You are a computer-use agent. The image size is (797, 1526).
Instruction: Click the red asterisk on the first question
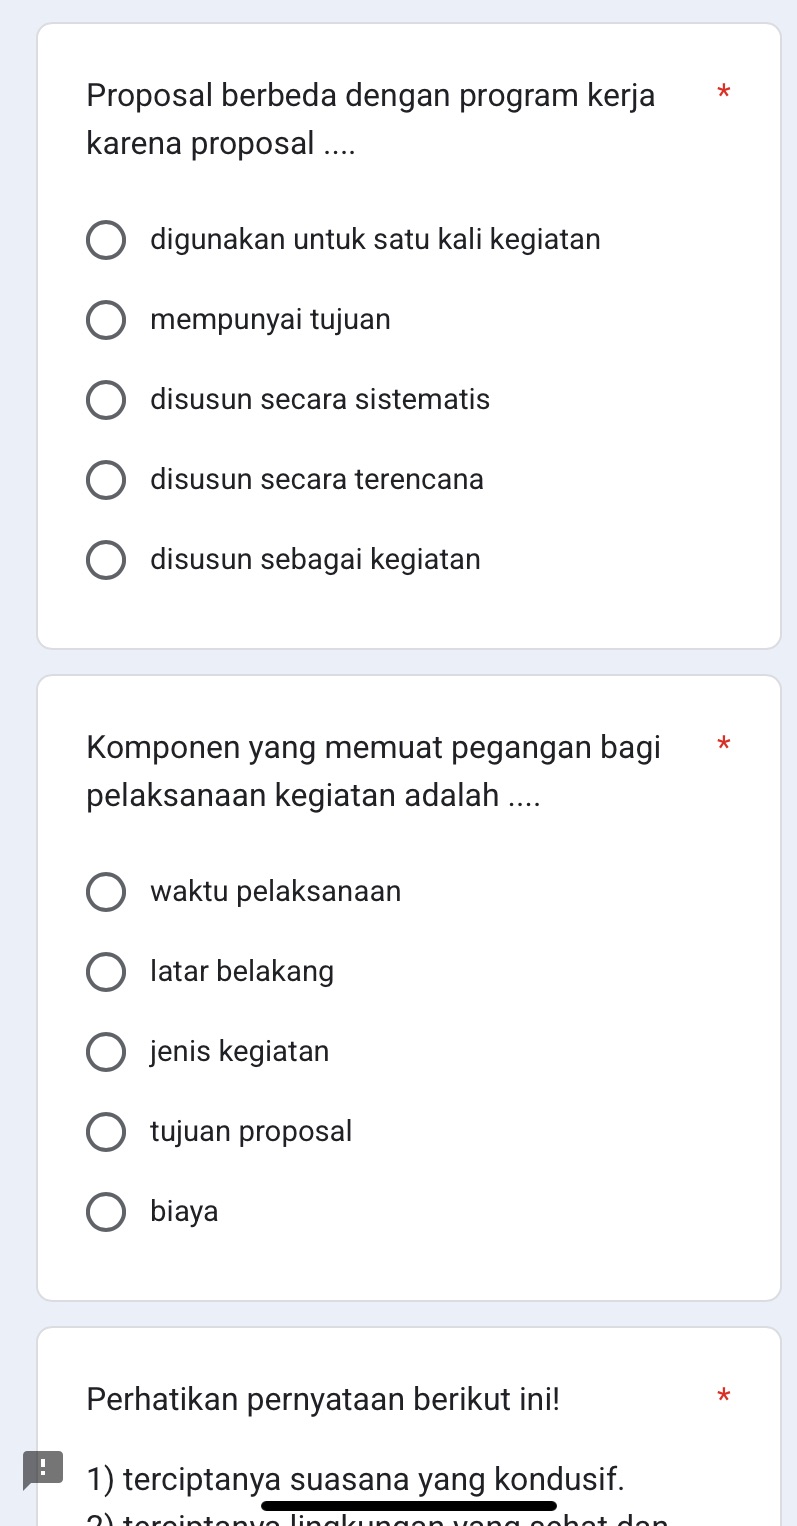(723, 93)
